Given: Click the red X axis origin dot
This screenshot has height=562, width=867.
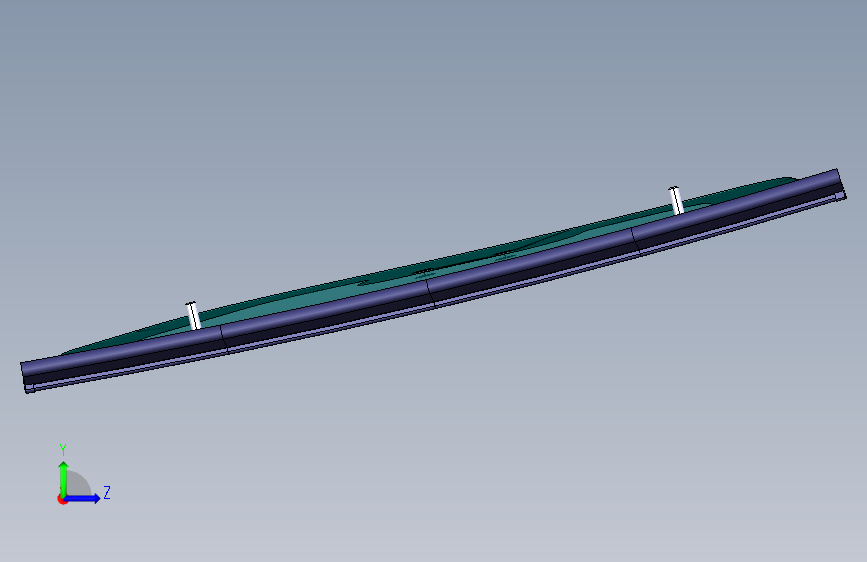Looking at the screenshot, I should (62, 499).
